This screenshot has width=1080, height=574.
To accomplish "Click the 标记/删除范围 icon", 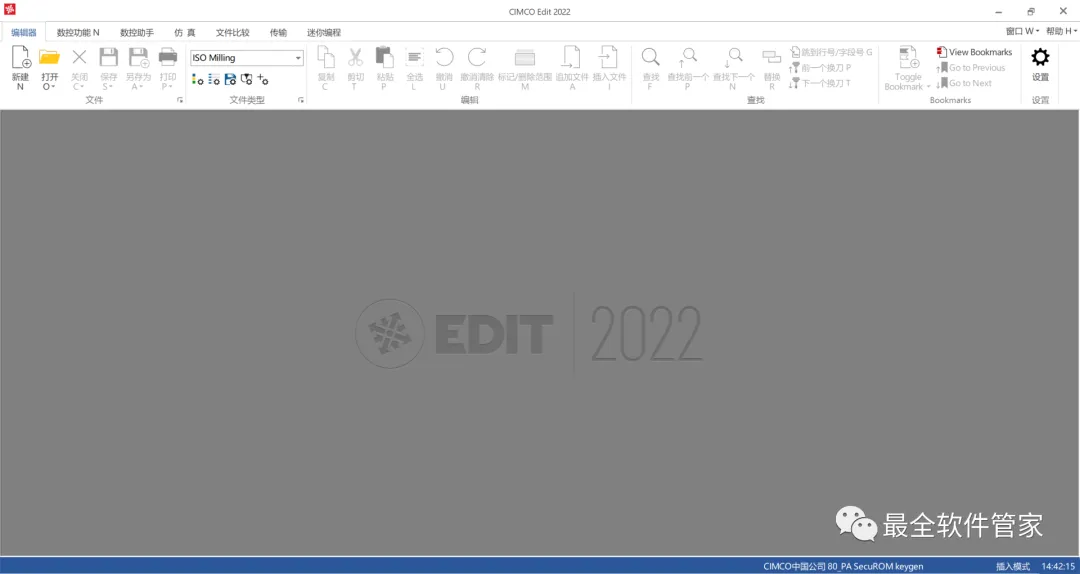I will coord(525,58).
